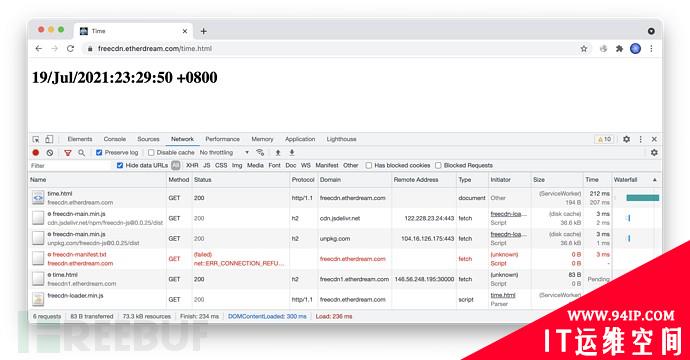Go back with the browser back arrow
690x360 pixels.
pos(39,48)
